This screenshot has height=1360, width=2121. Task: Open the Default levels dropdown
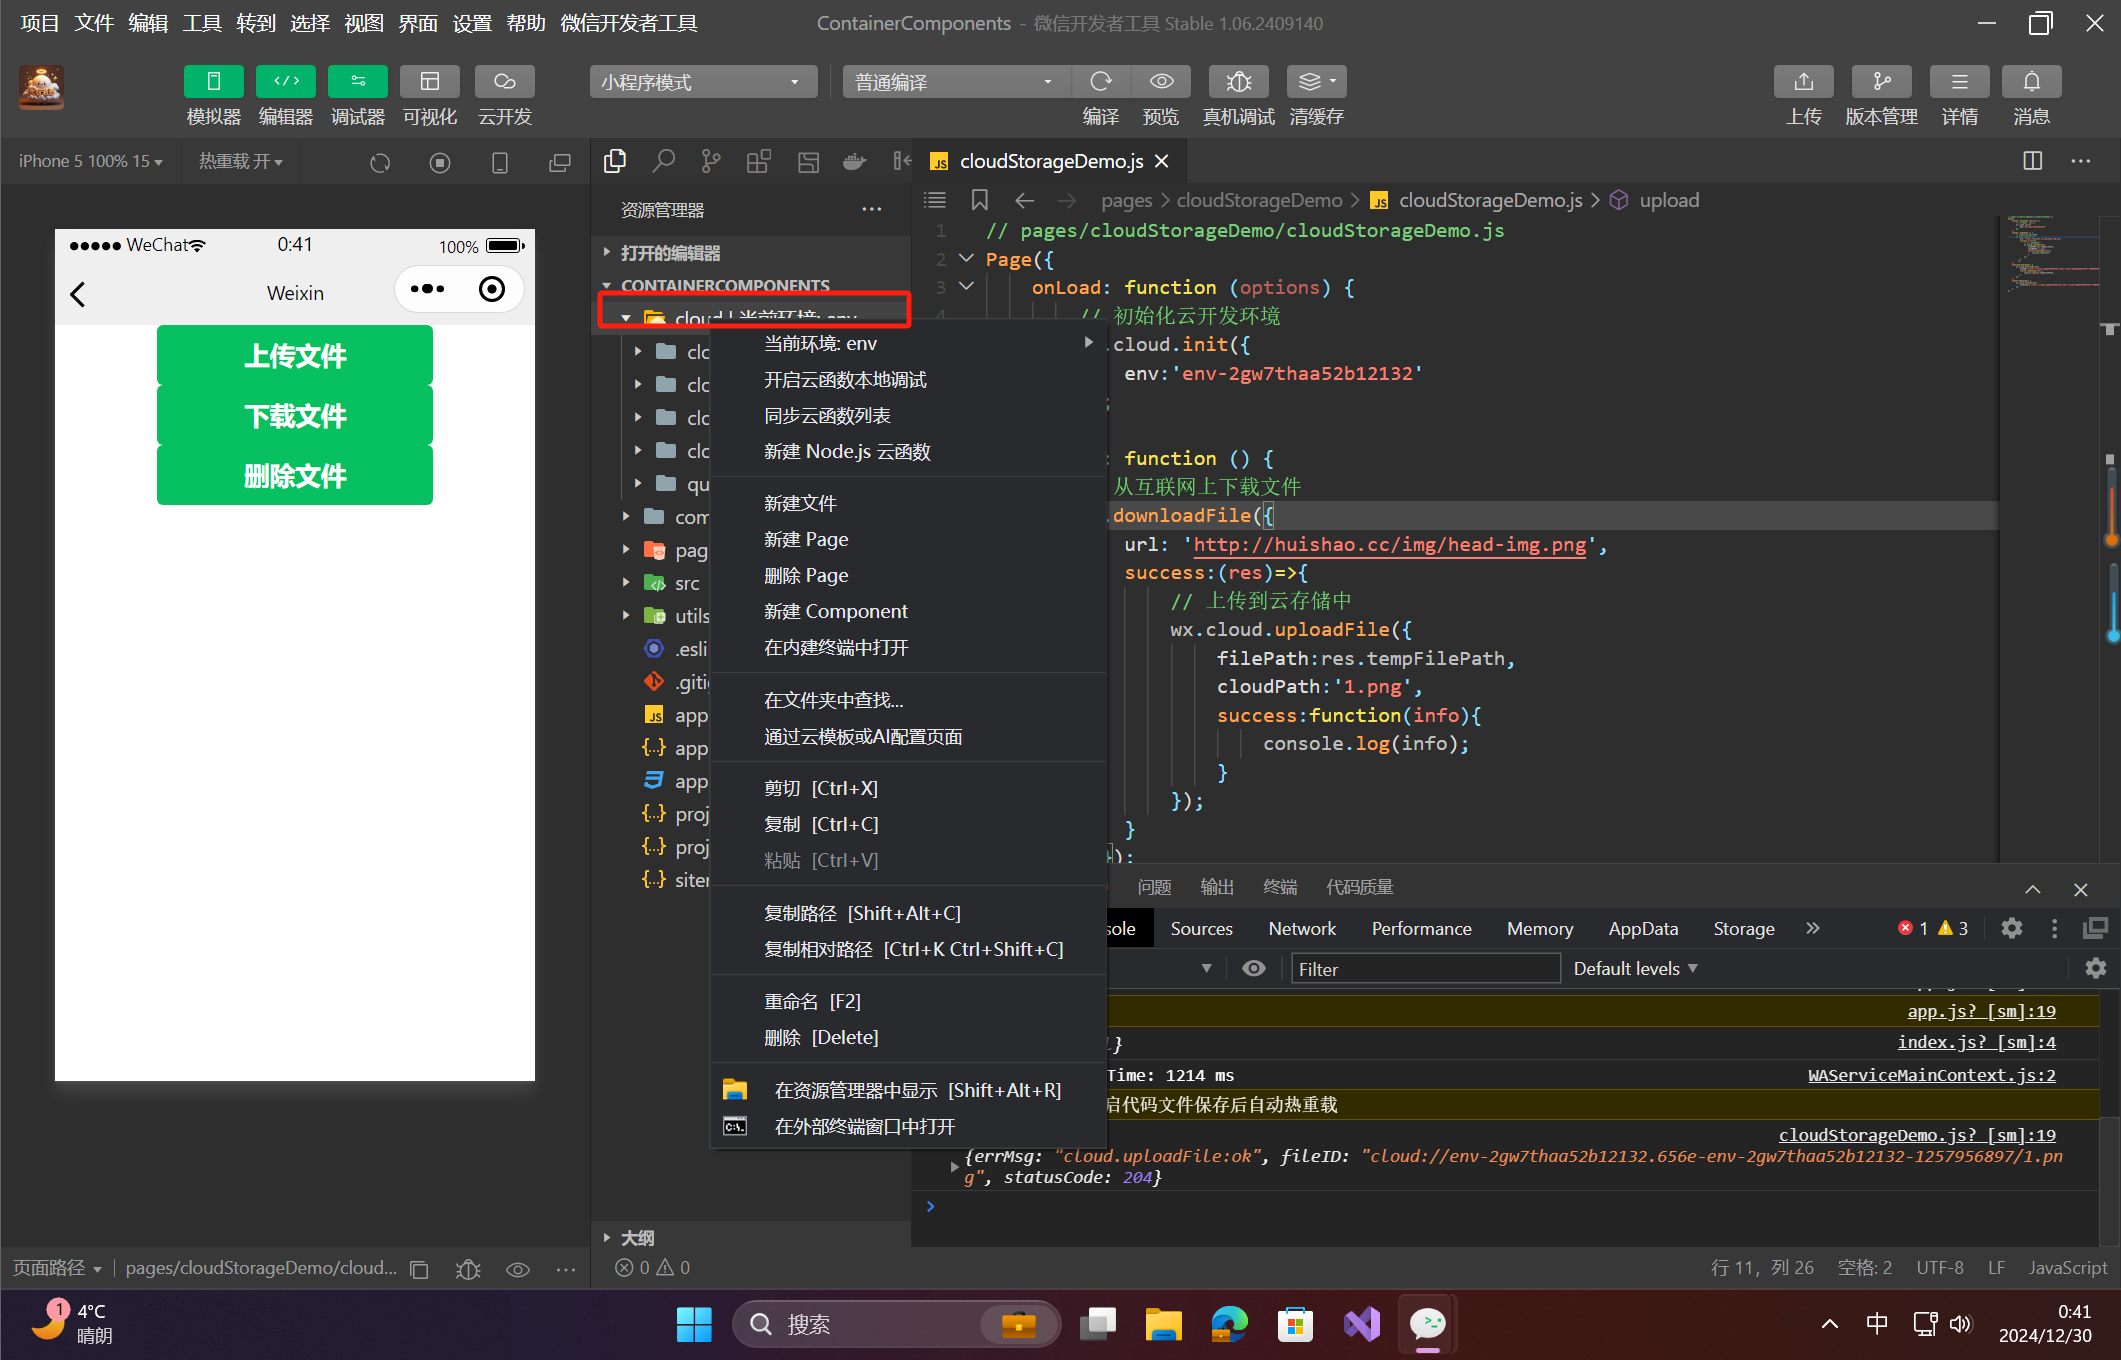click(1635, 968)
